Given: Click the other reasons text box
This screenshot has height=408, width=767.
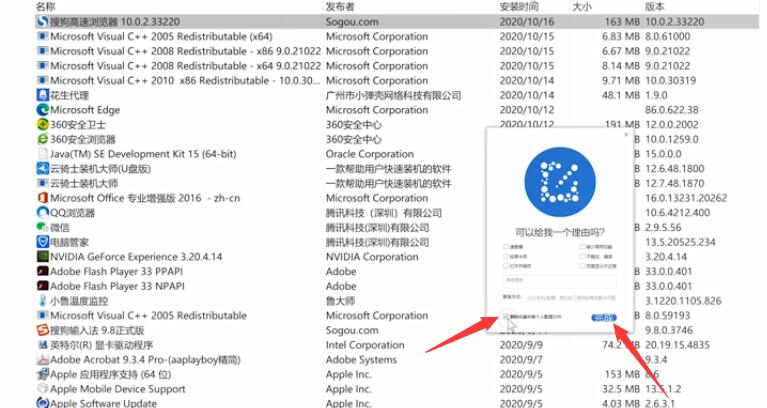Looking at the screenshot, I should click(x=560, y=282).
